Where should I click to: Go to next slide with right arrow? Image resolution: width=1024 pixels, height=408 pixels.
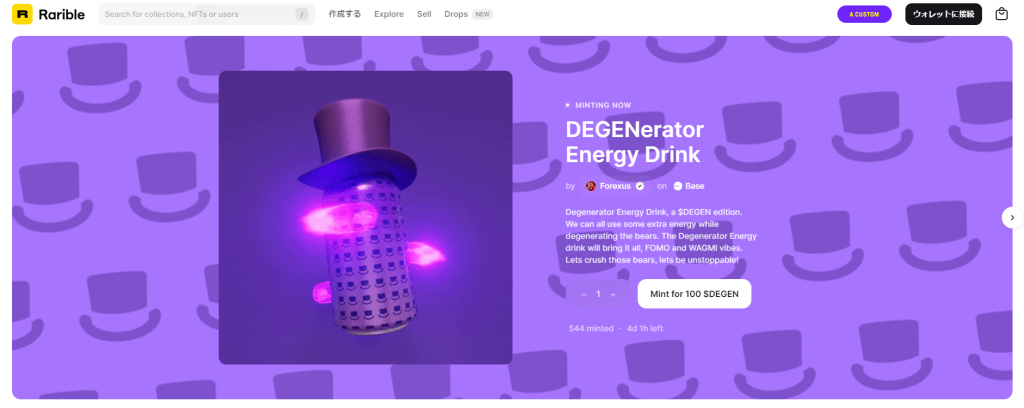(1012, 217)
